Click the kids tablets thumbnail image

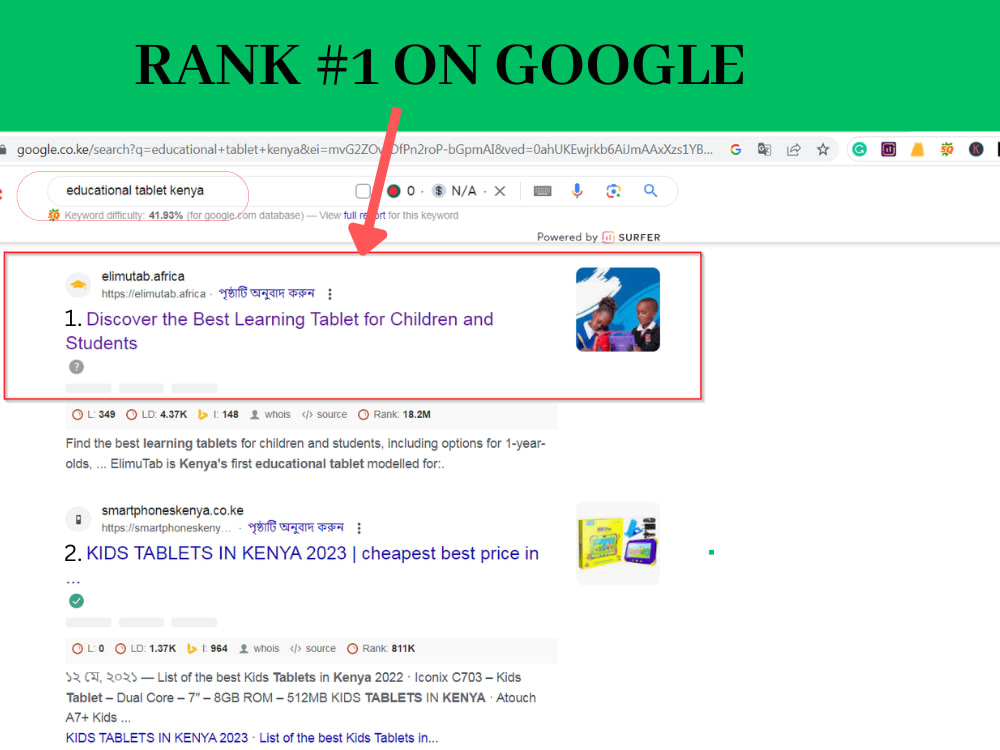(x=617, y=543)
